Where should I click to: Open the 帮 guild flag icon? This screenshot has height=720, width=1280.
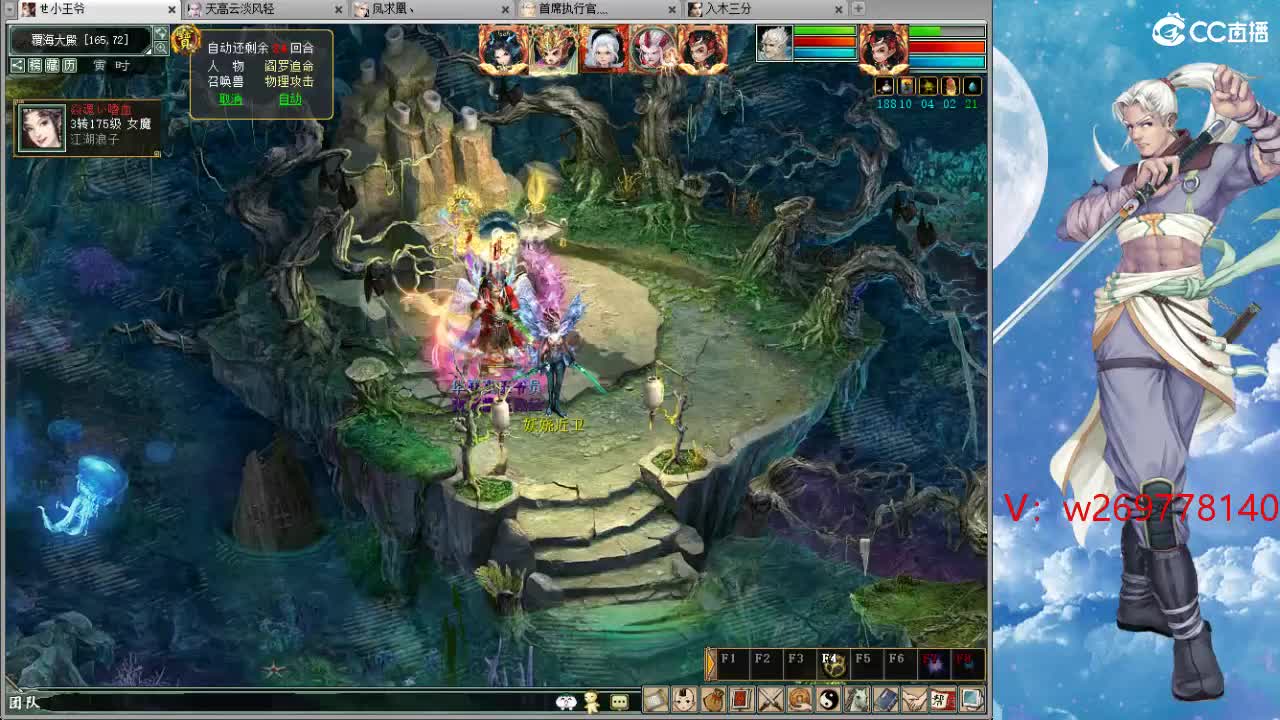(x=942, y=699)
